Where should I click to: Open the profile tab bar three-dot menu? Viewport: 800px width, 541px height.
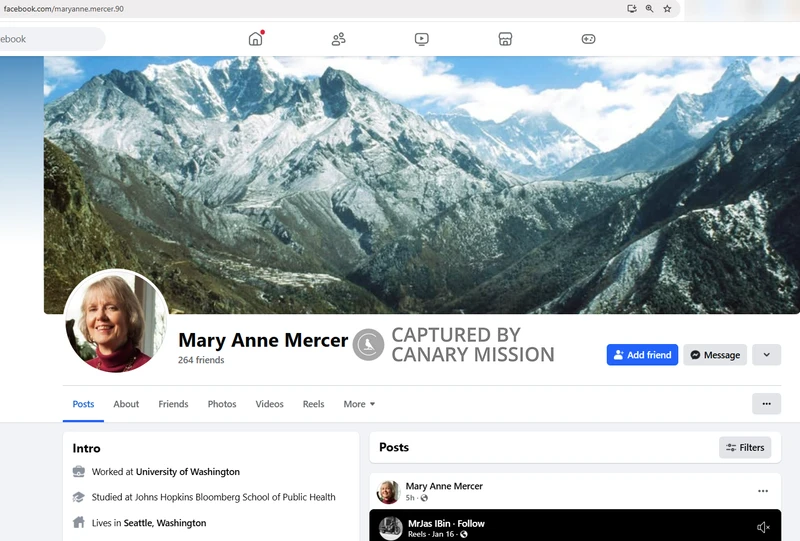point(766,404)
